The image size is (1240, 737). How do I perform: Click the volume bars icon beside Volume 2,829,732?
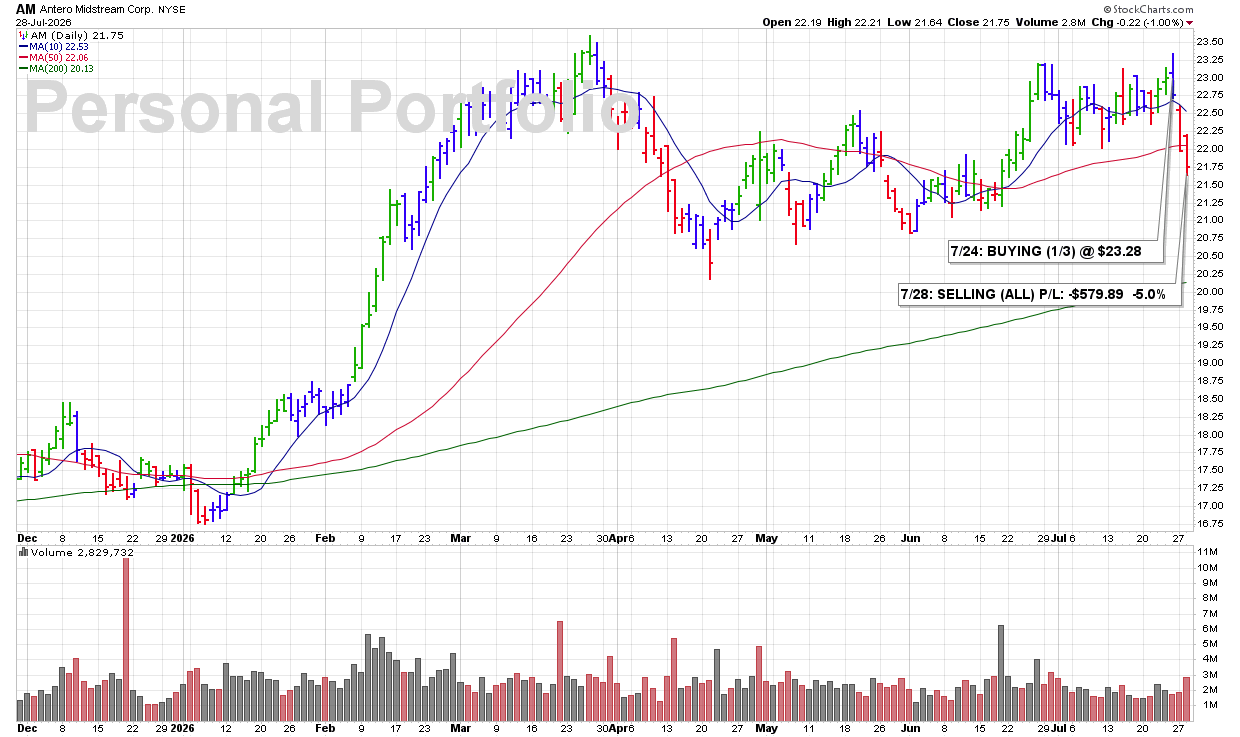(x=23, y=552)
